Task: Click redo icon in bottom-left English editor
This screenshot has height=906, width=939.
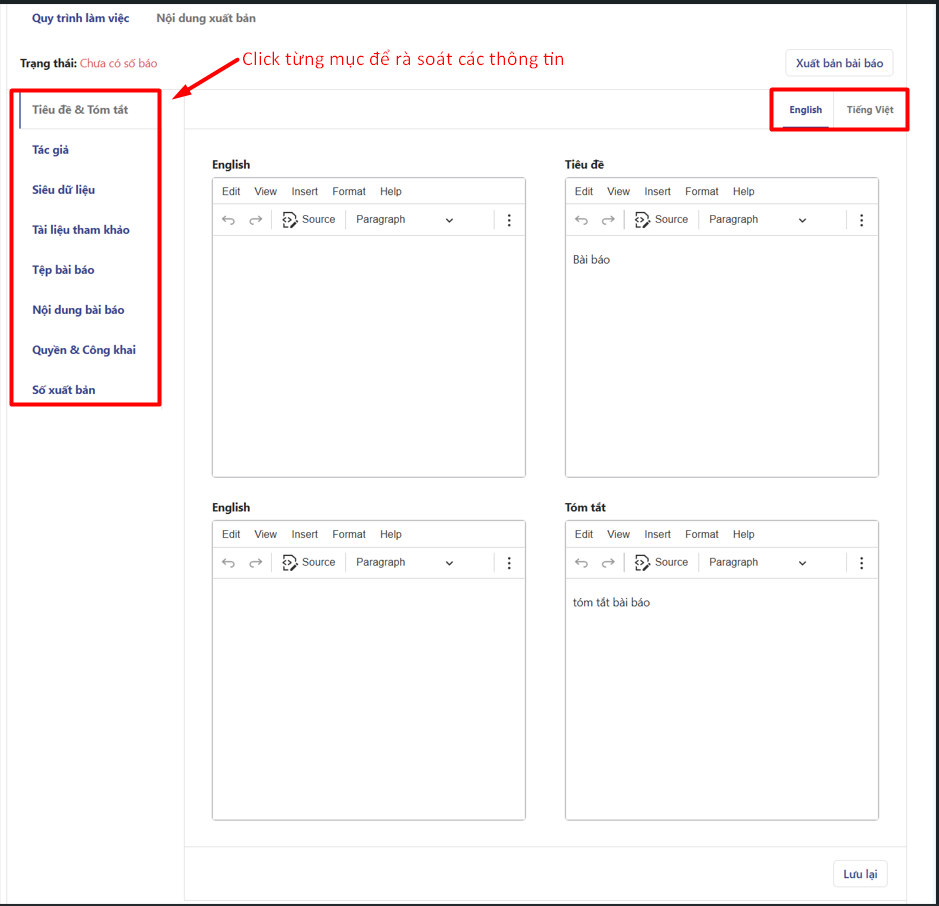Action: [x=255, y=563]
